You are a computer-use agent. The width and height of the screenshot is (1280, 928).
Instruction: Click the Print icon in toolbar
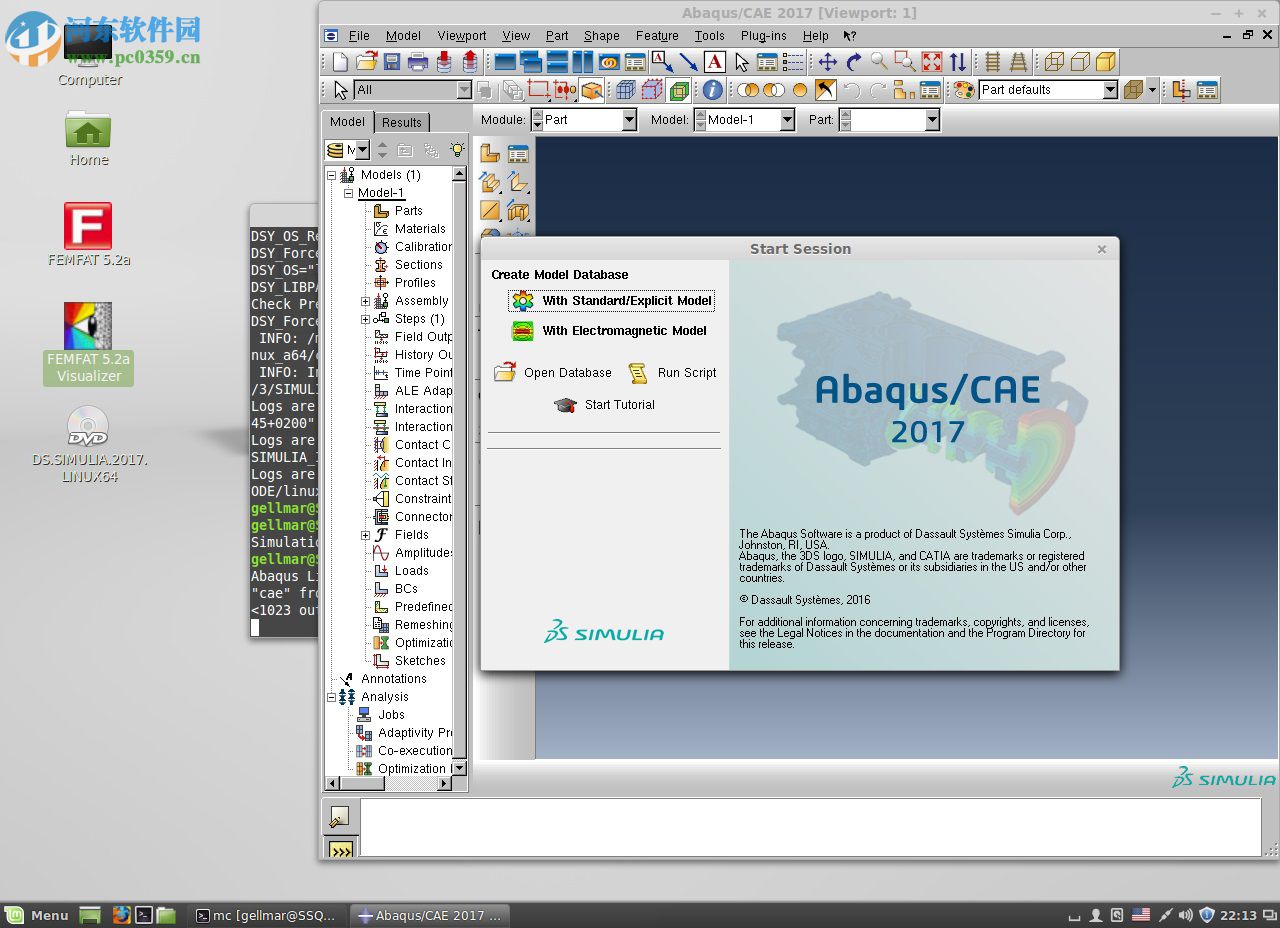417,62
